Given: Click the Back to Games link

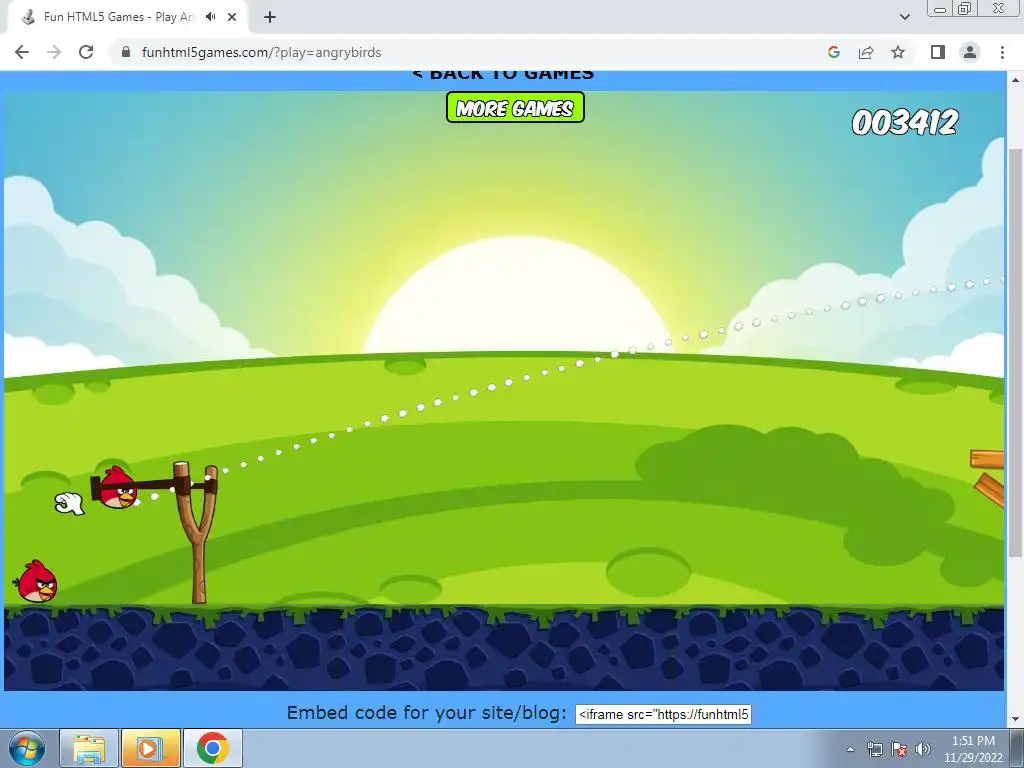Looking at the screenshot, I should coord(503,74).
